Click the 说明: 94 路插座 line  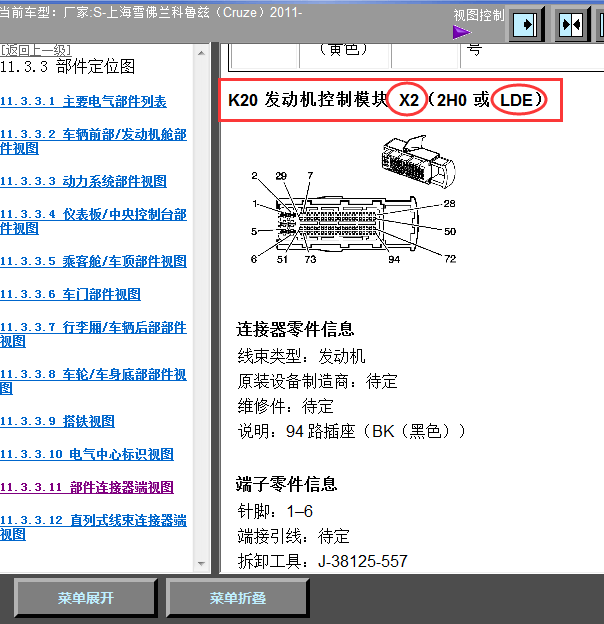(x=351, y=431)
